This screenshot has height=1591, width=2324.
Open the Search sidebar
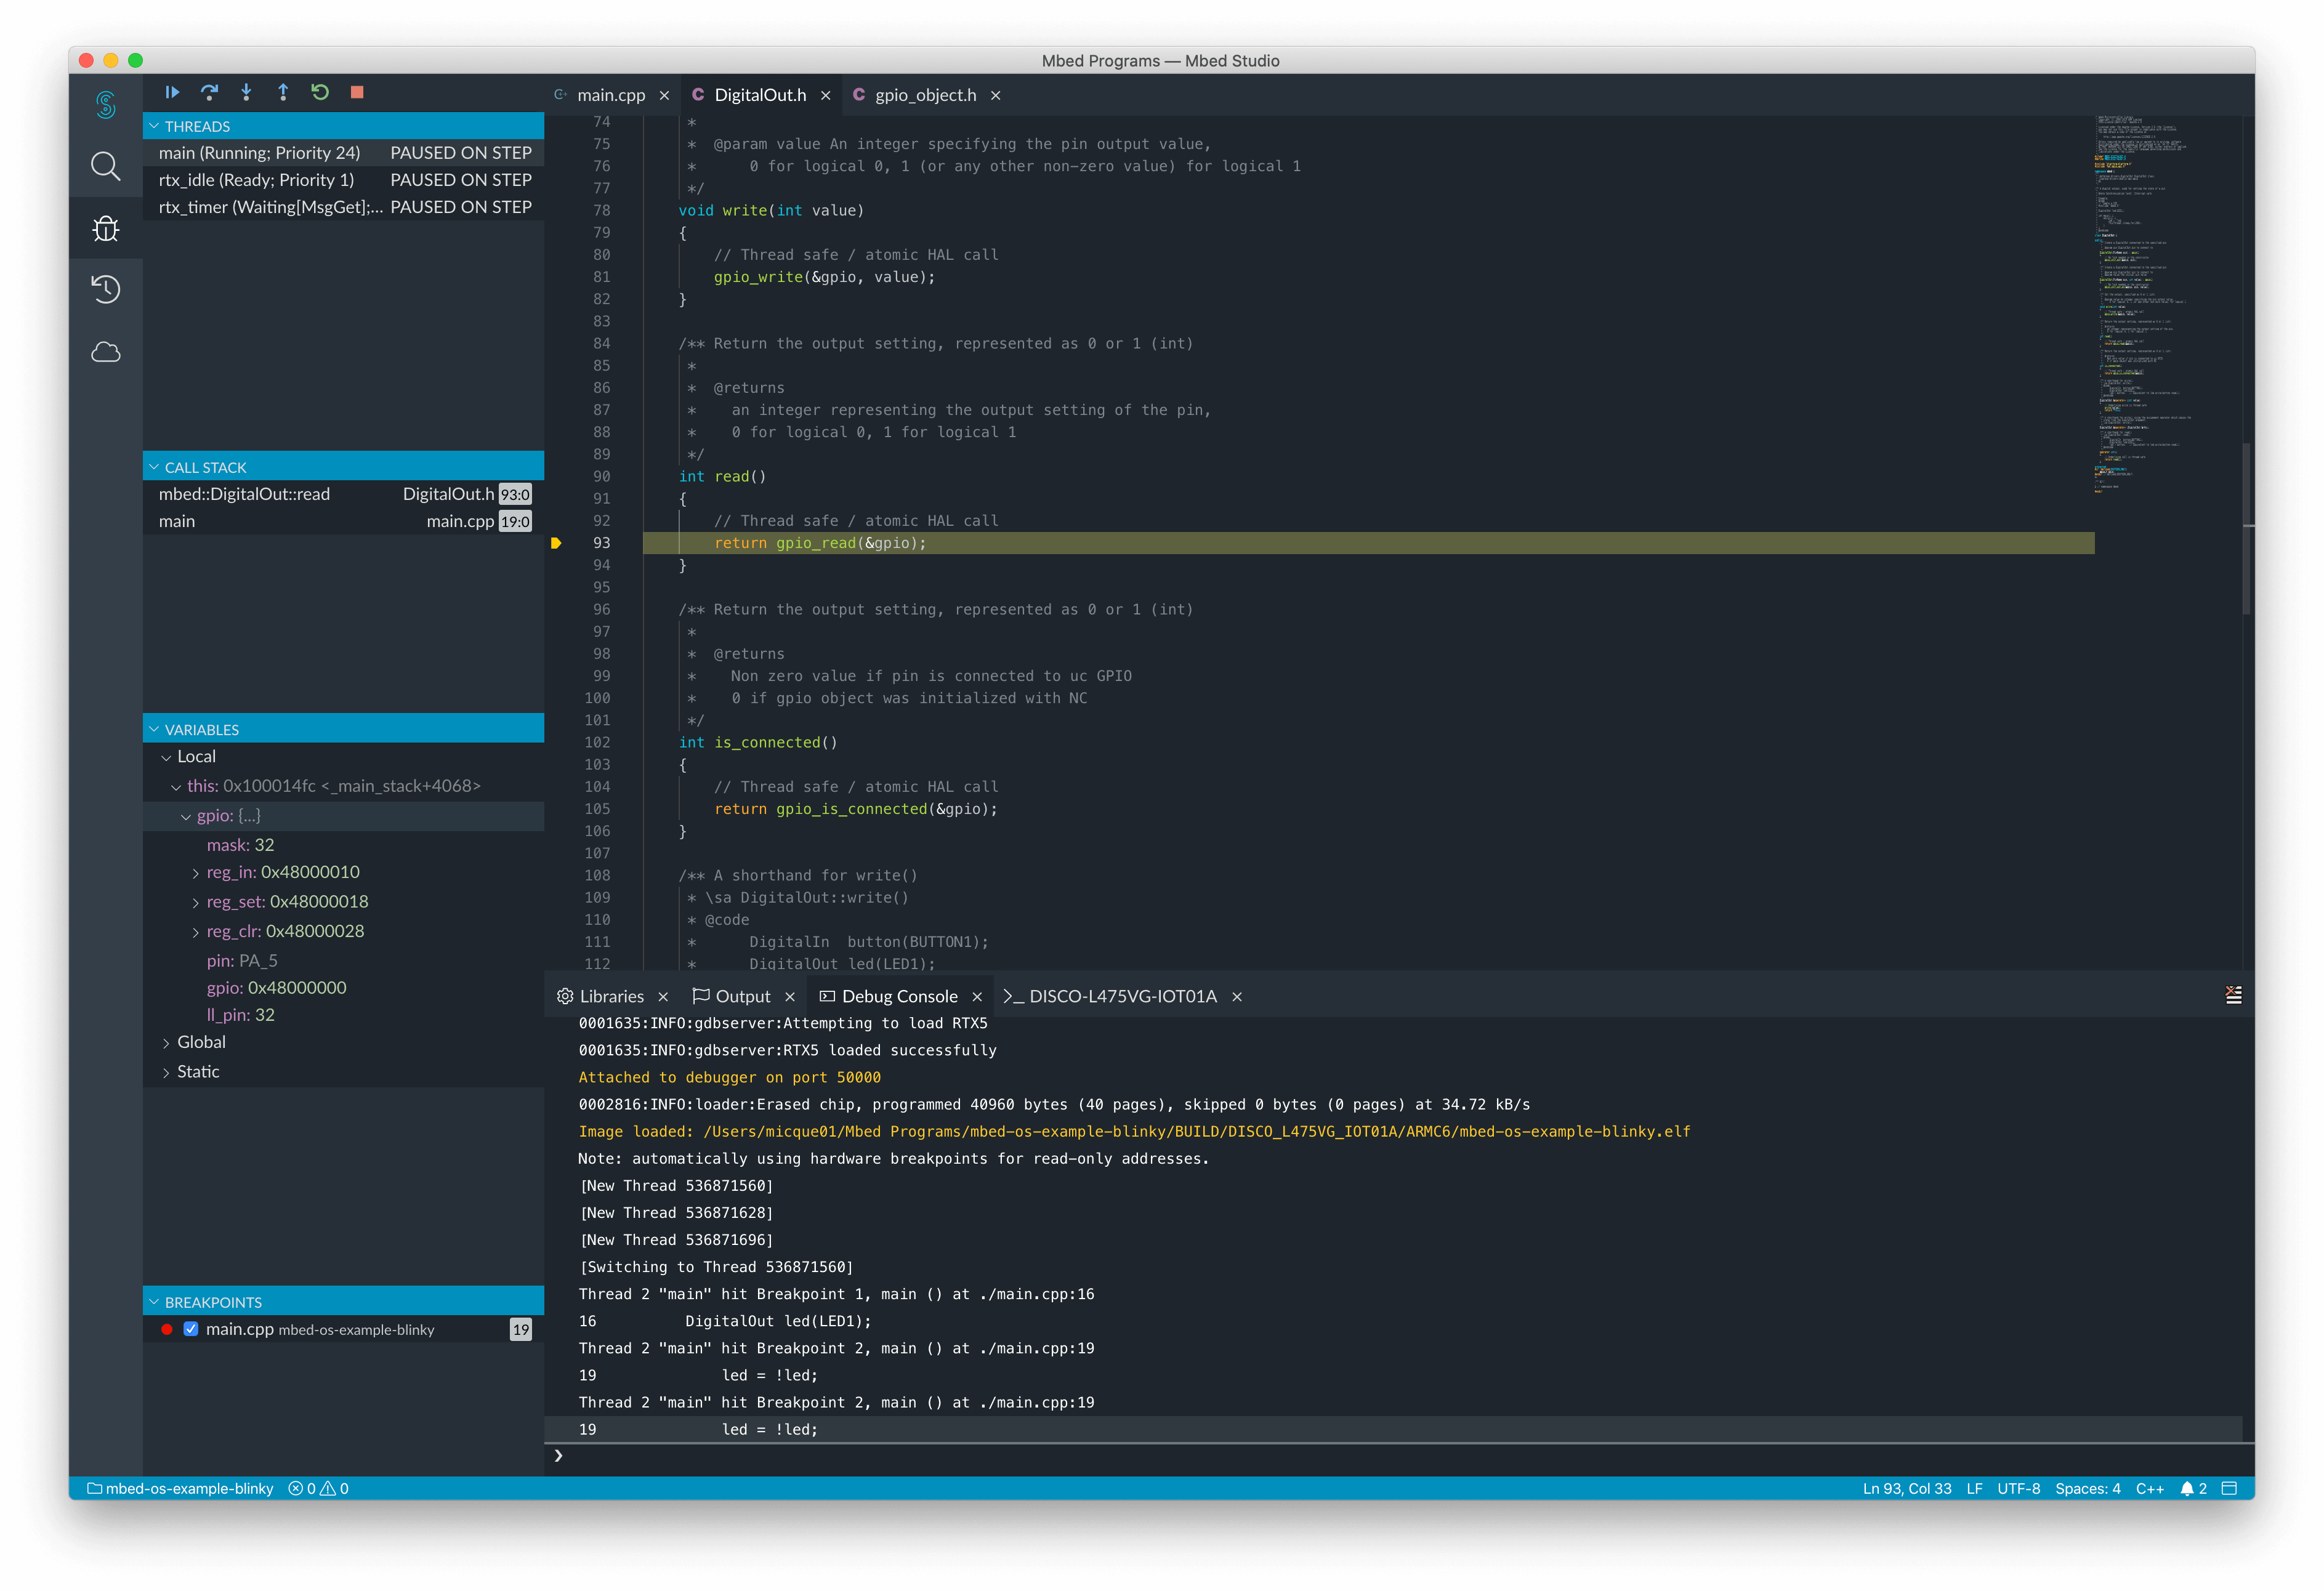point(105,166)
